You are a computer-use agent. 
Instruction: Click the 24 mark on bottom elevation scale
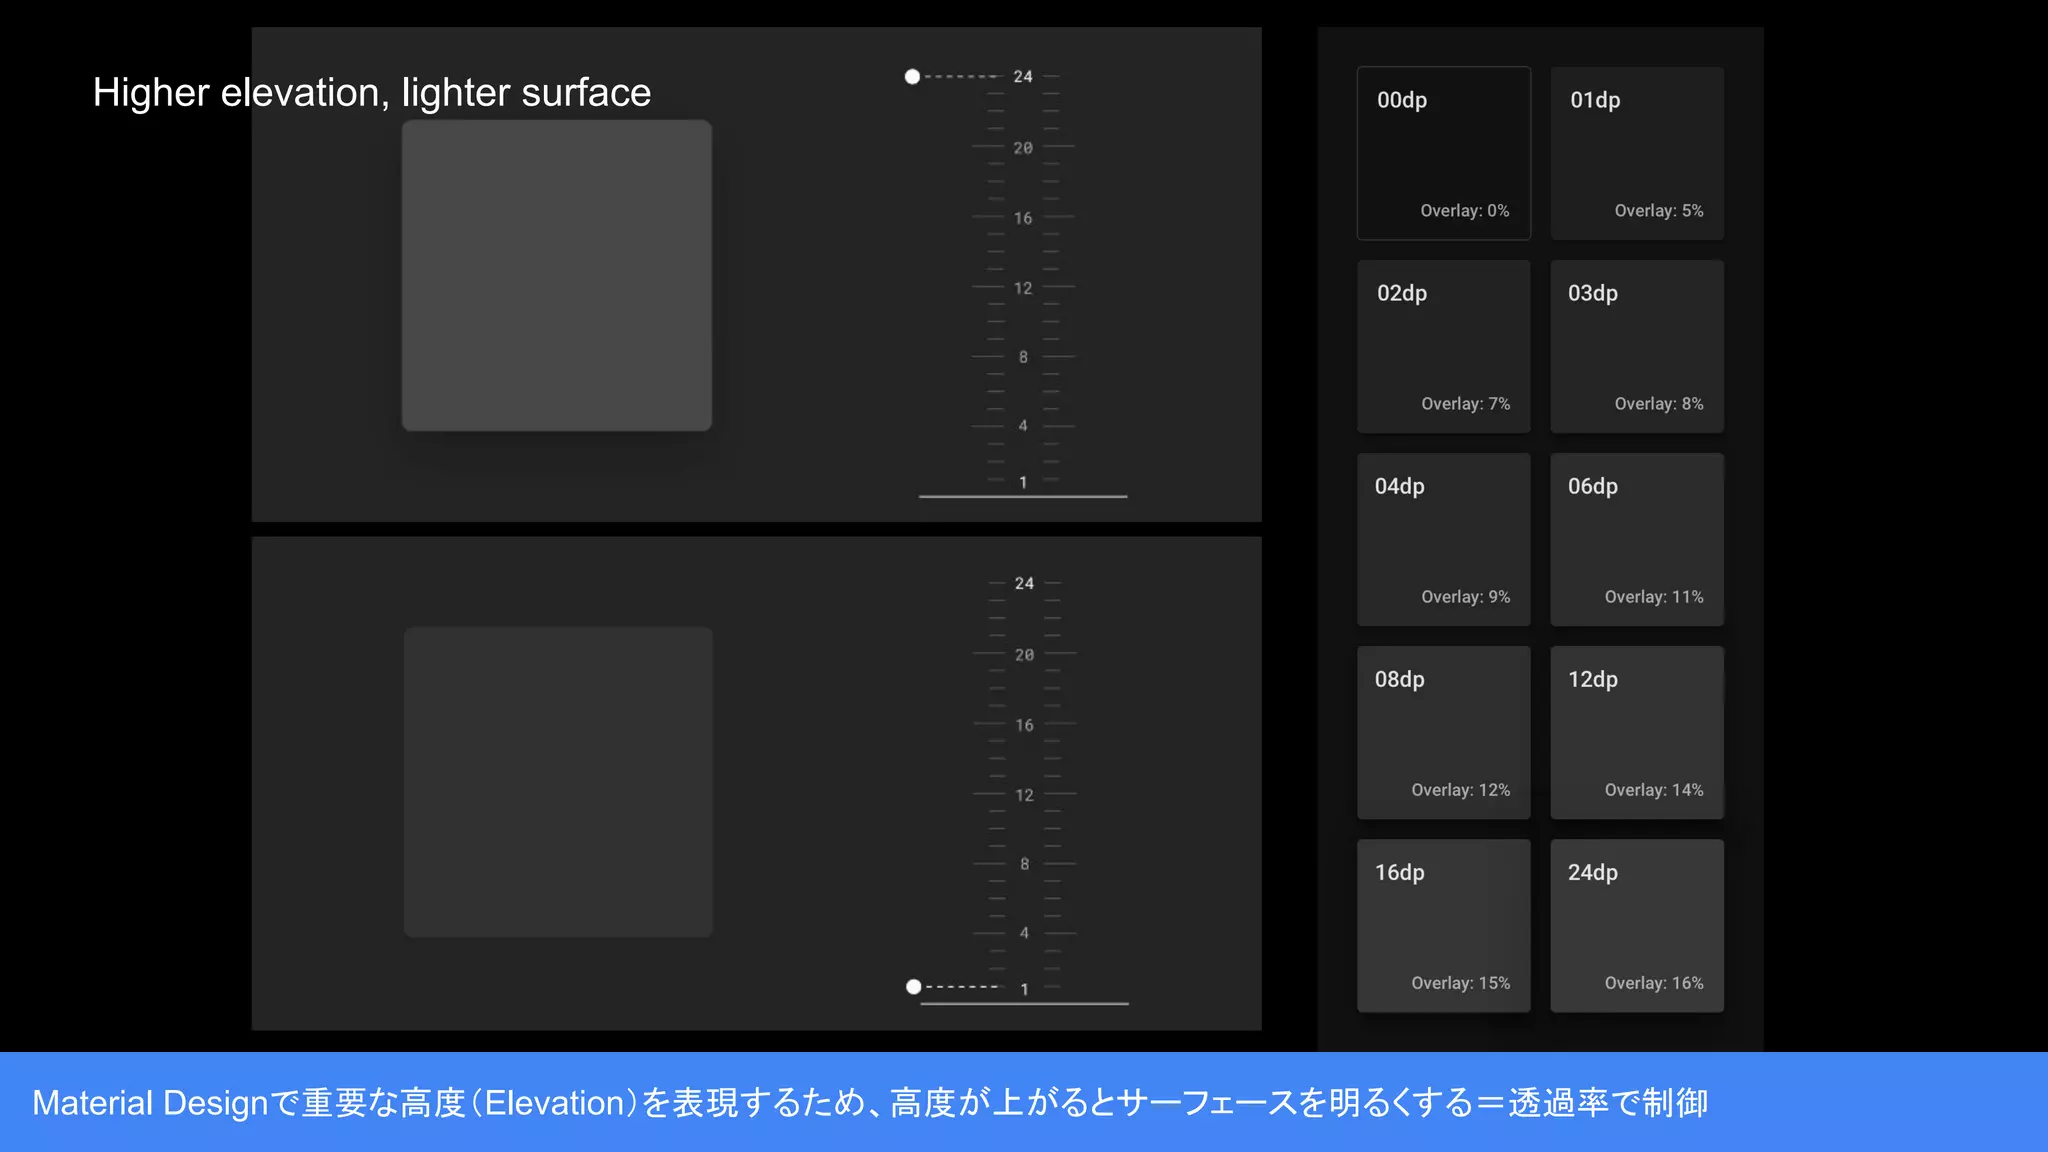(1024, 583)
